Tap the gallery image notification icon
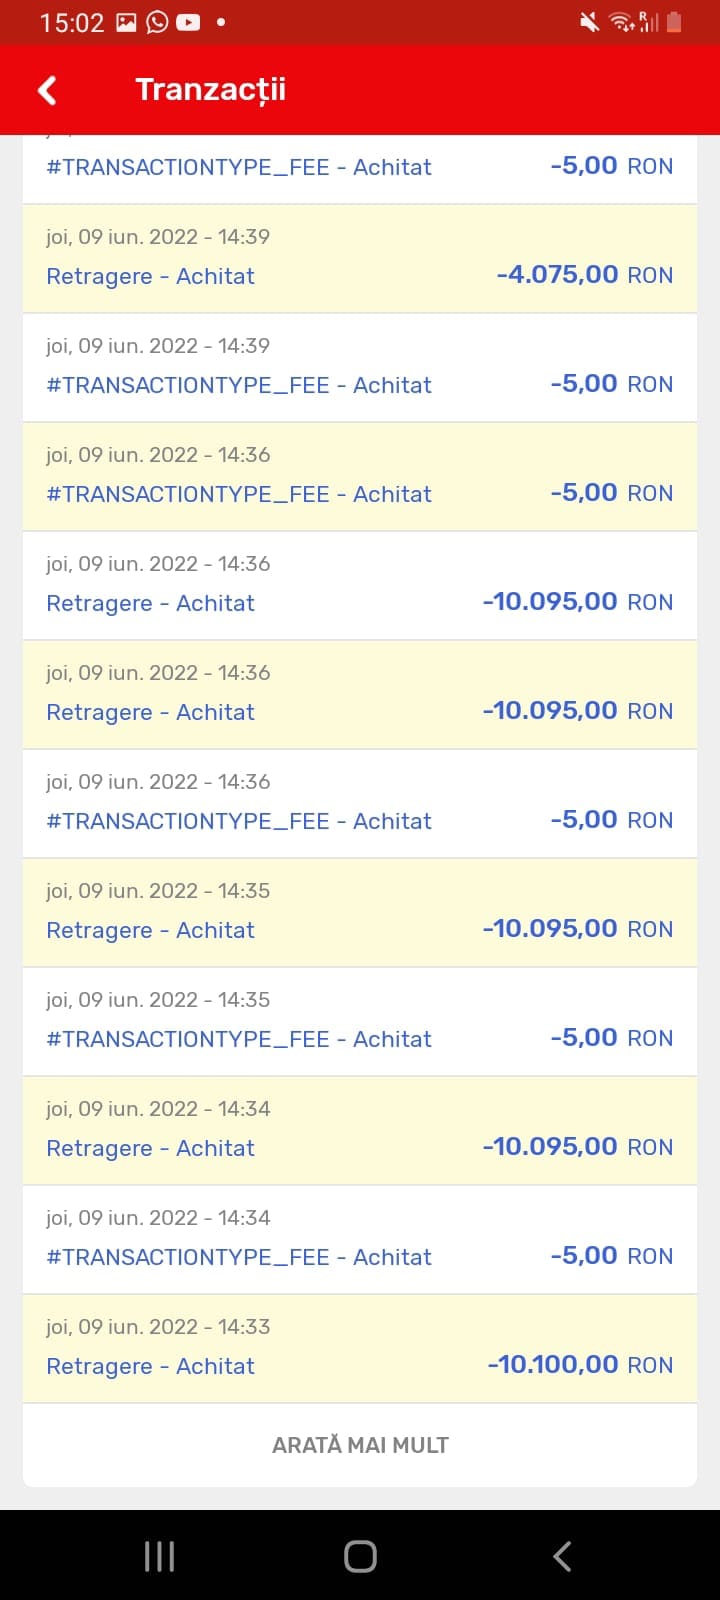This screenshot has height=1600, width=720. click(x=126, y=22)
